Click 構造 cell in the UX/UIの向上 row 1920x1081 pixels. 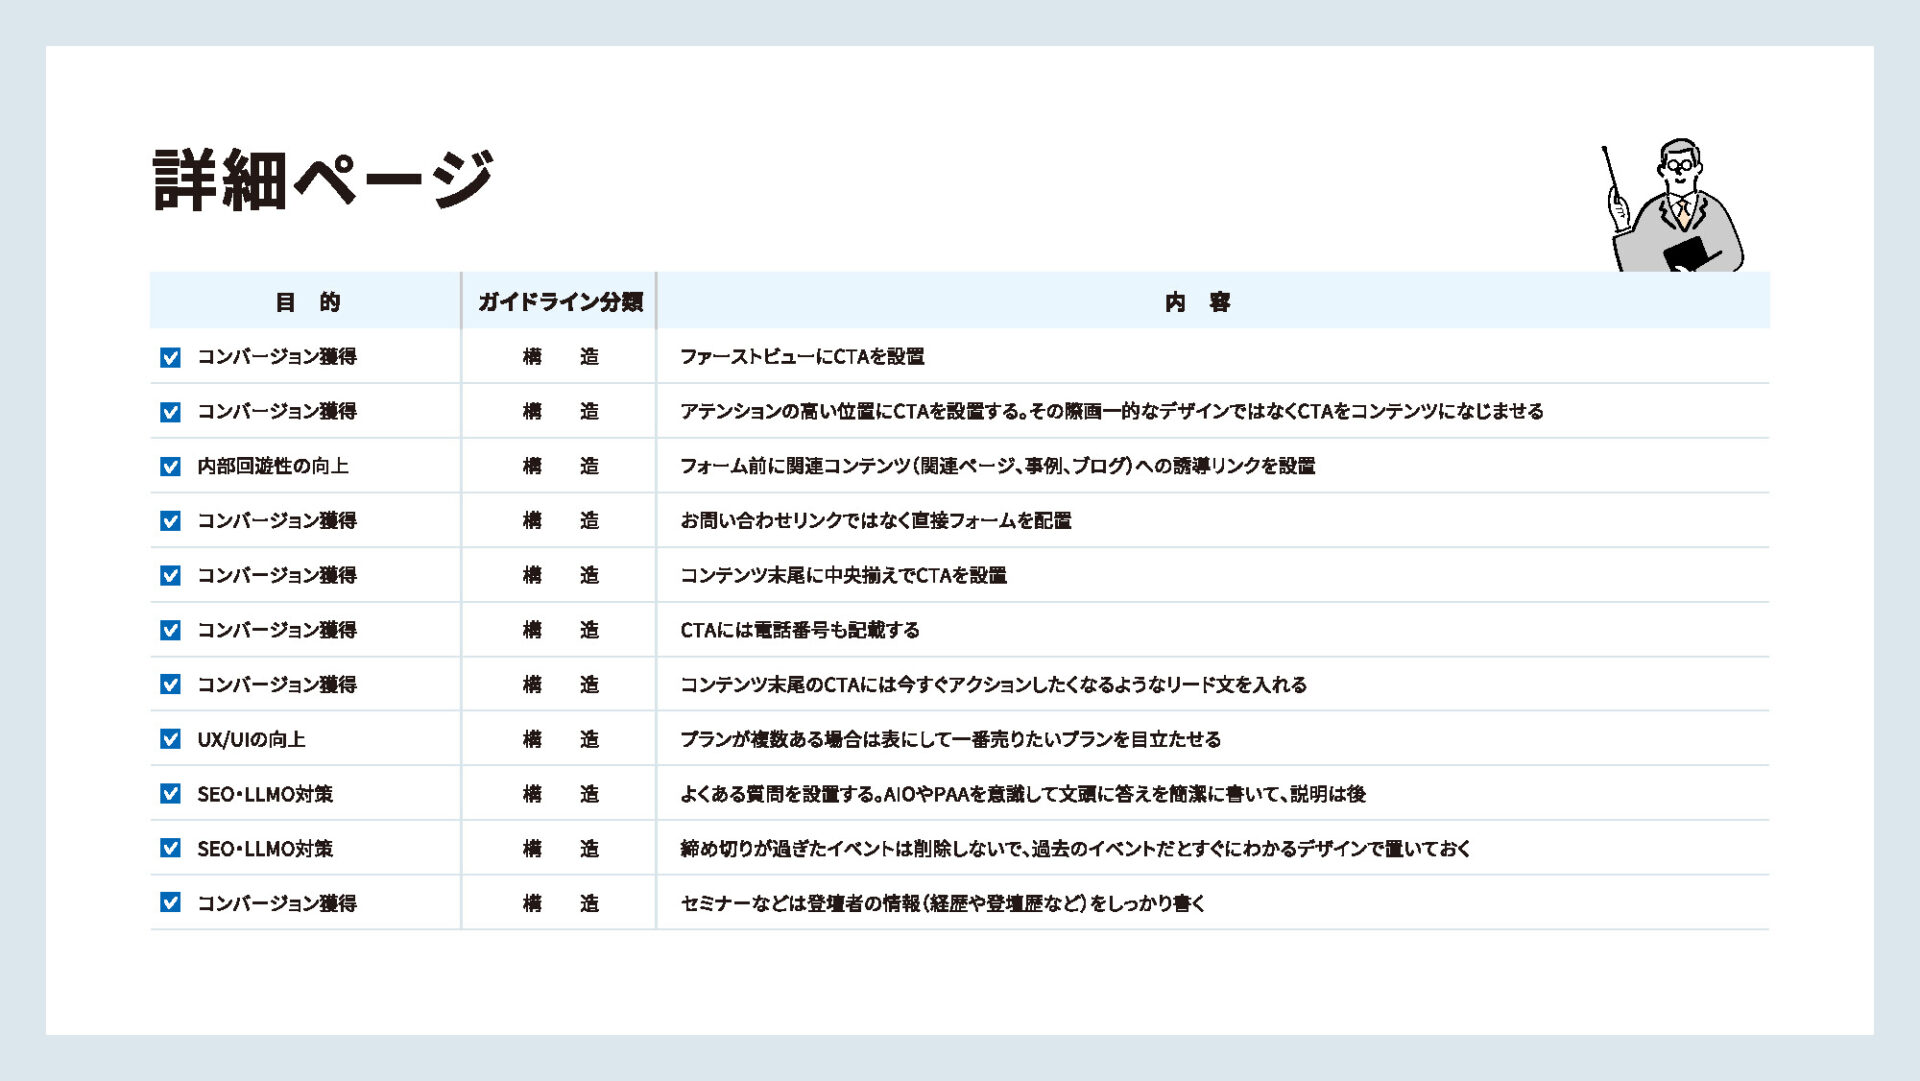[560, 739]
